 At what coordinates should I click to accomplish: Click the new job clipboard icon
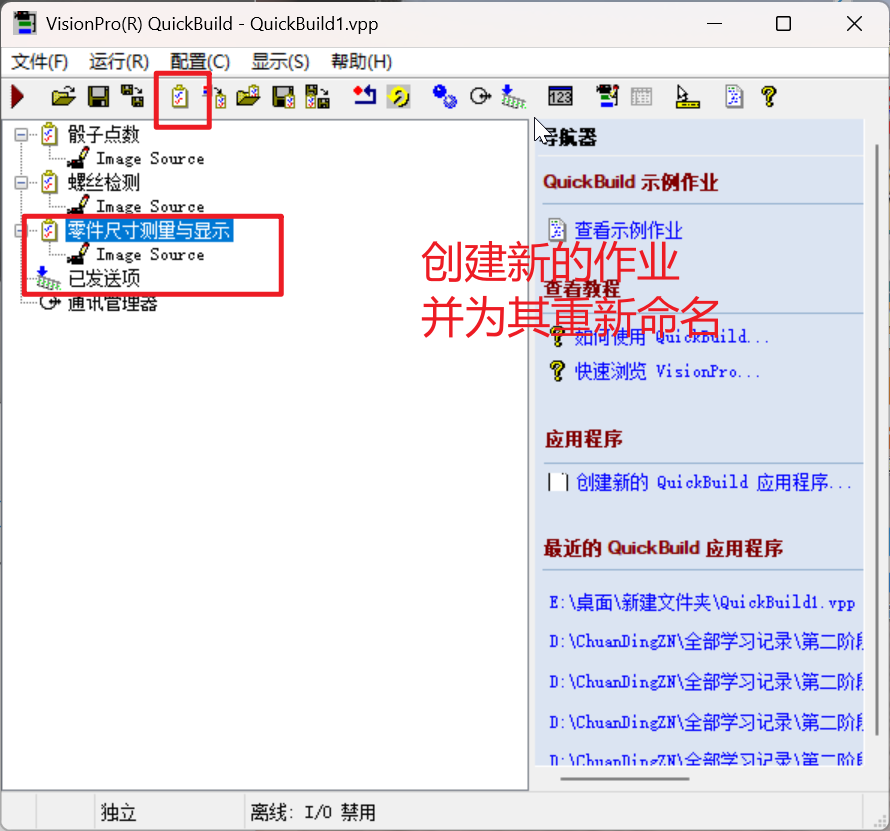[x=180, y=96]
